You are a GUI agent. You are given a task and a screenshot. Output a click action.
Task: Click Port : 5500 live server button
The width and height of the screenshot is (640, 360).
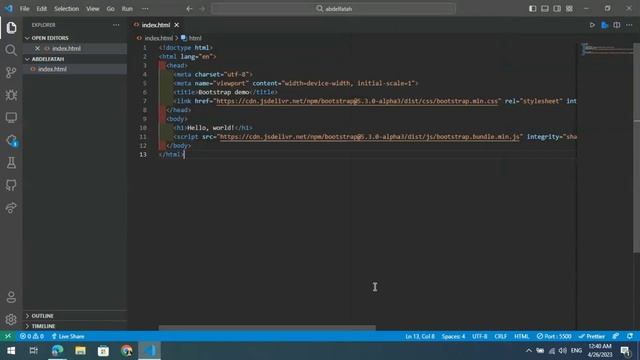click(x=553, y=336)
